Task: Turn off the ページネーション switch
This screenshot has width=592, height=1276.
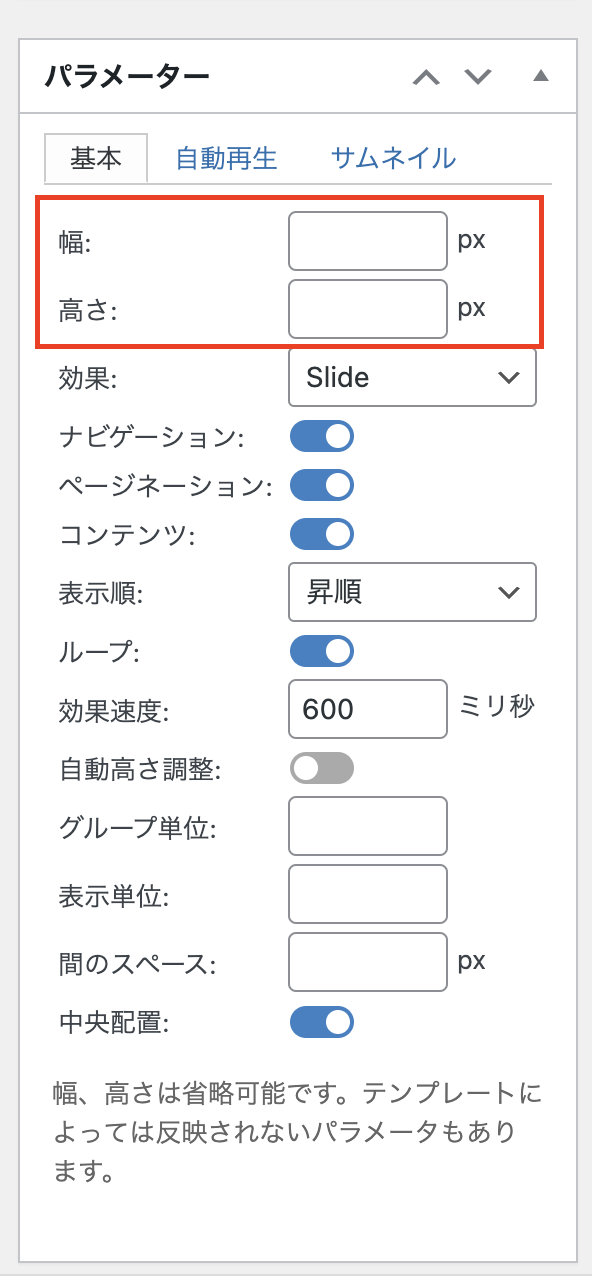Action: tap(321, 485)
